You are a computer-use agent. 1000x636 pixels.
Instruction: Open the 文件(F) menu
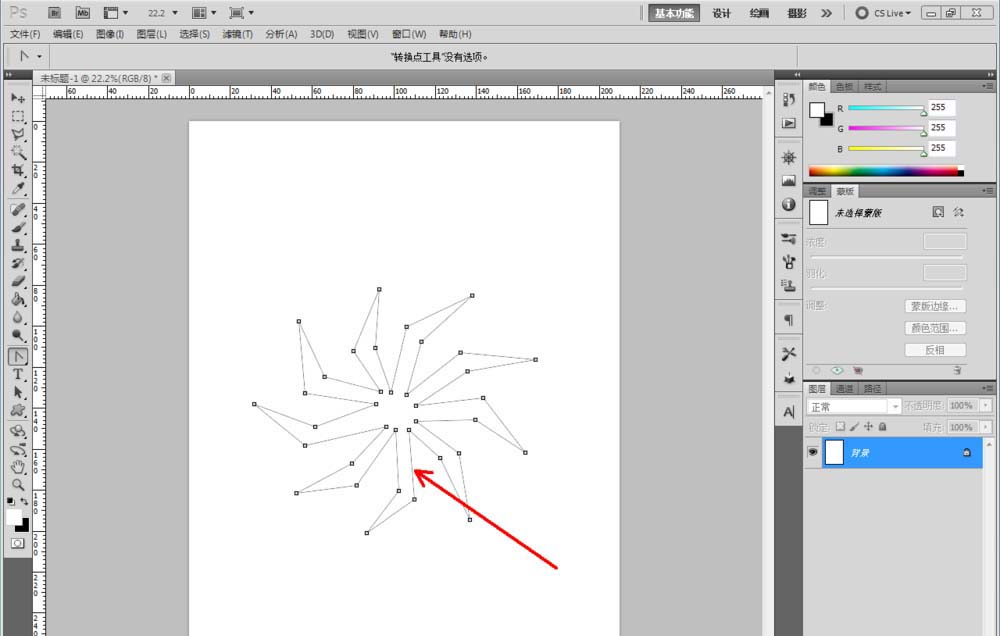pyautogui.click(x=25, y=34)
